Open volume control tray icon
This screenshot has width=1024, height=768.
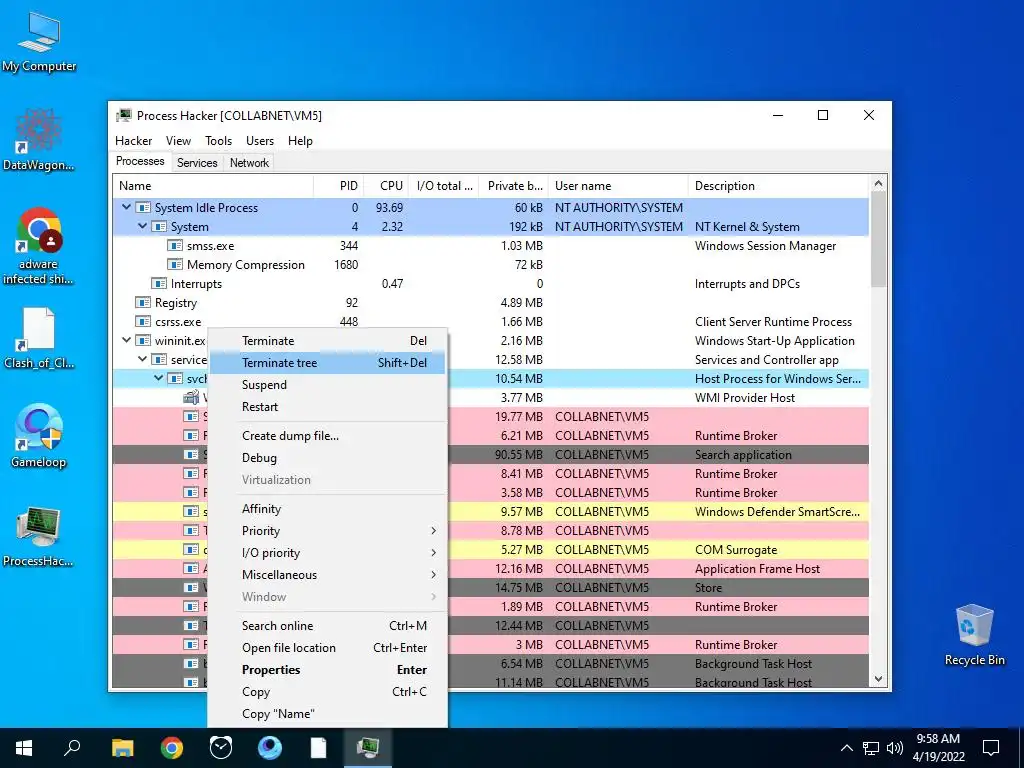[895, 748]
